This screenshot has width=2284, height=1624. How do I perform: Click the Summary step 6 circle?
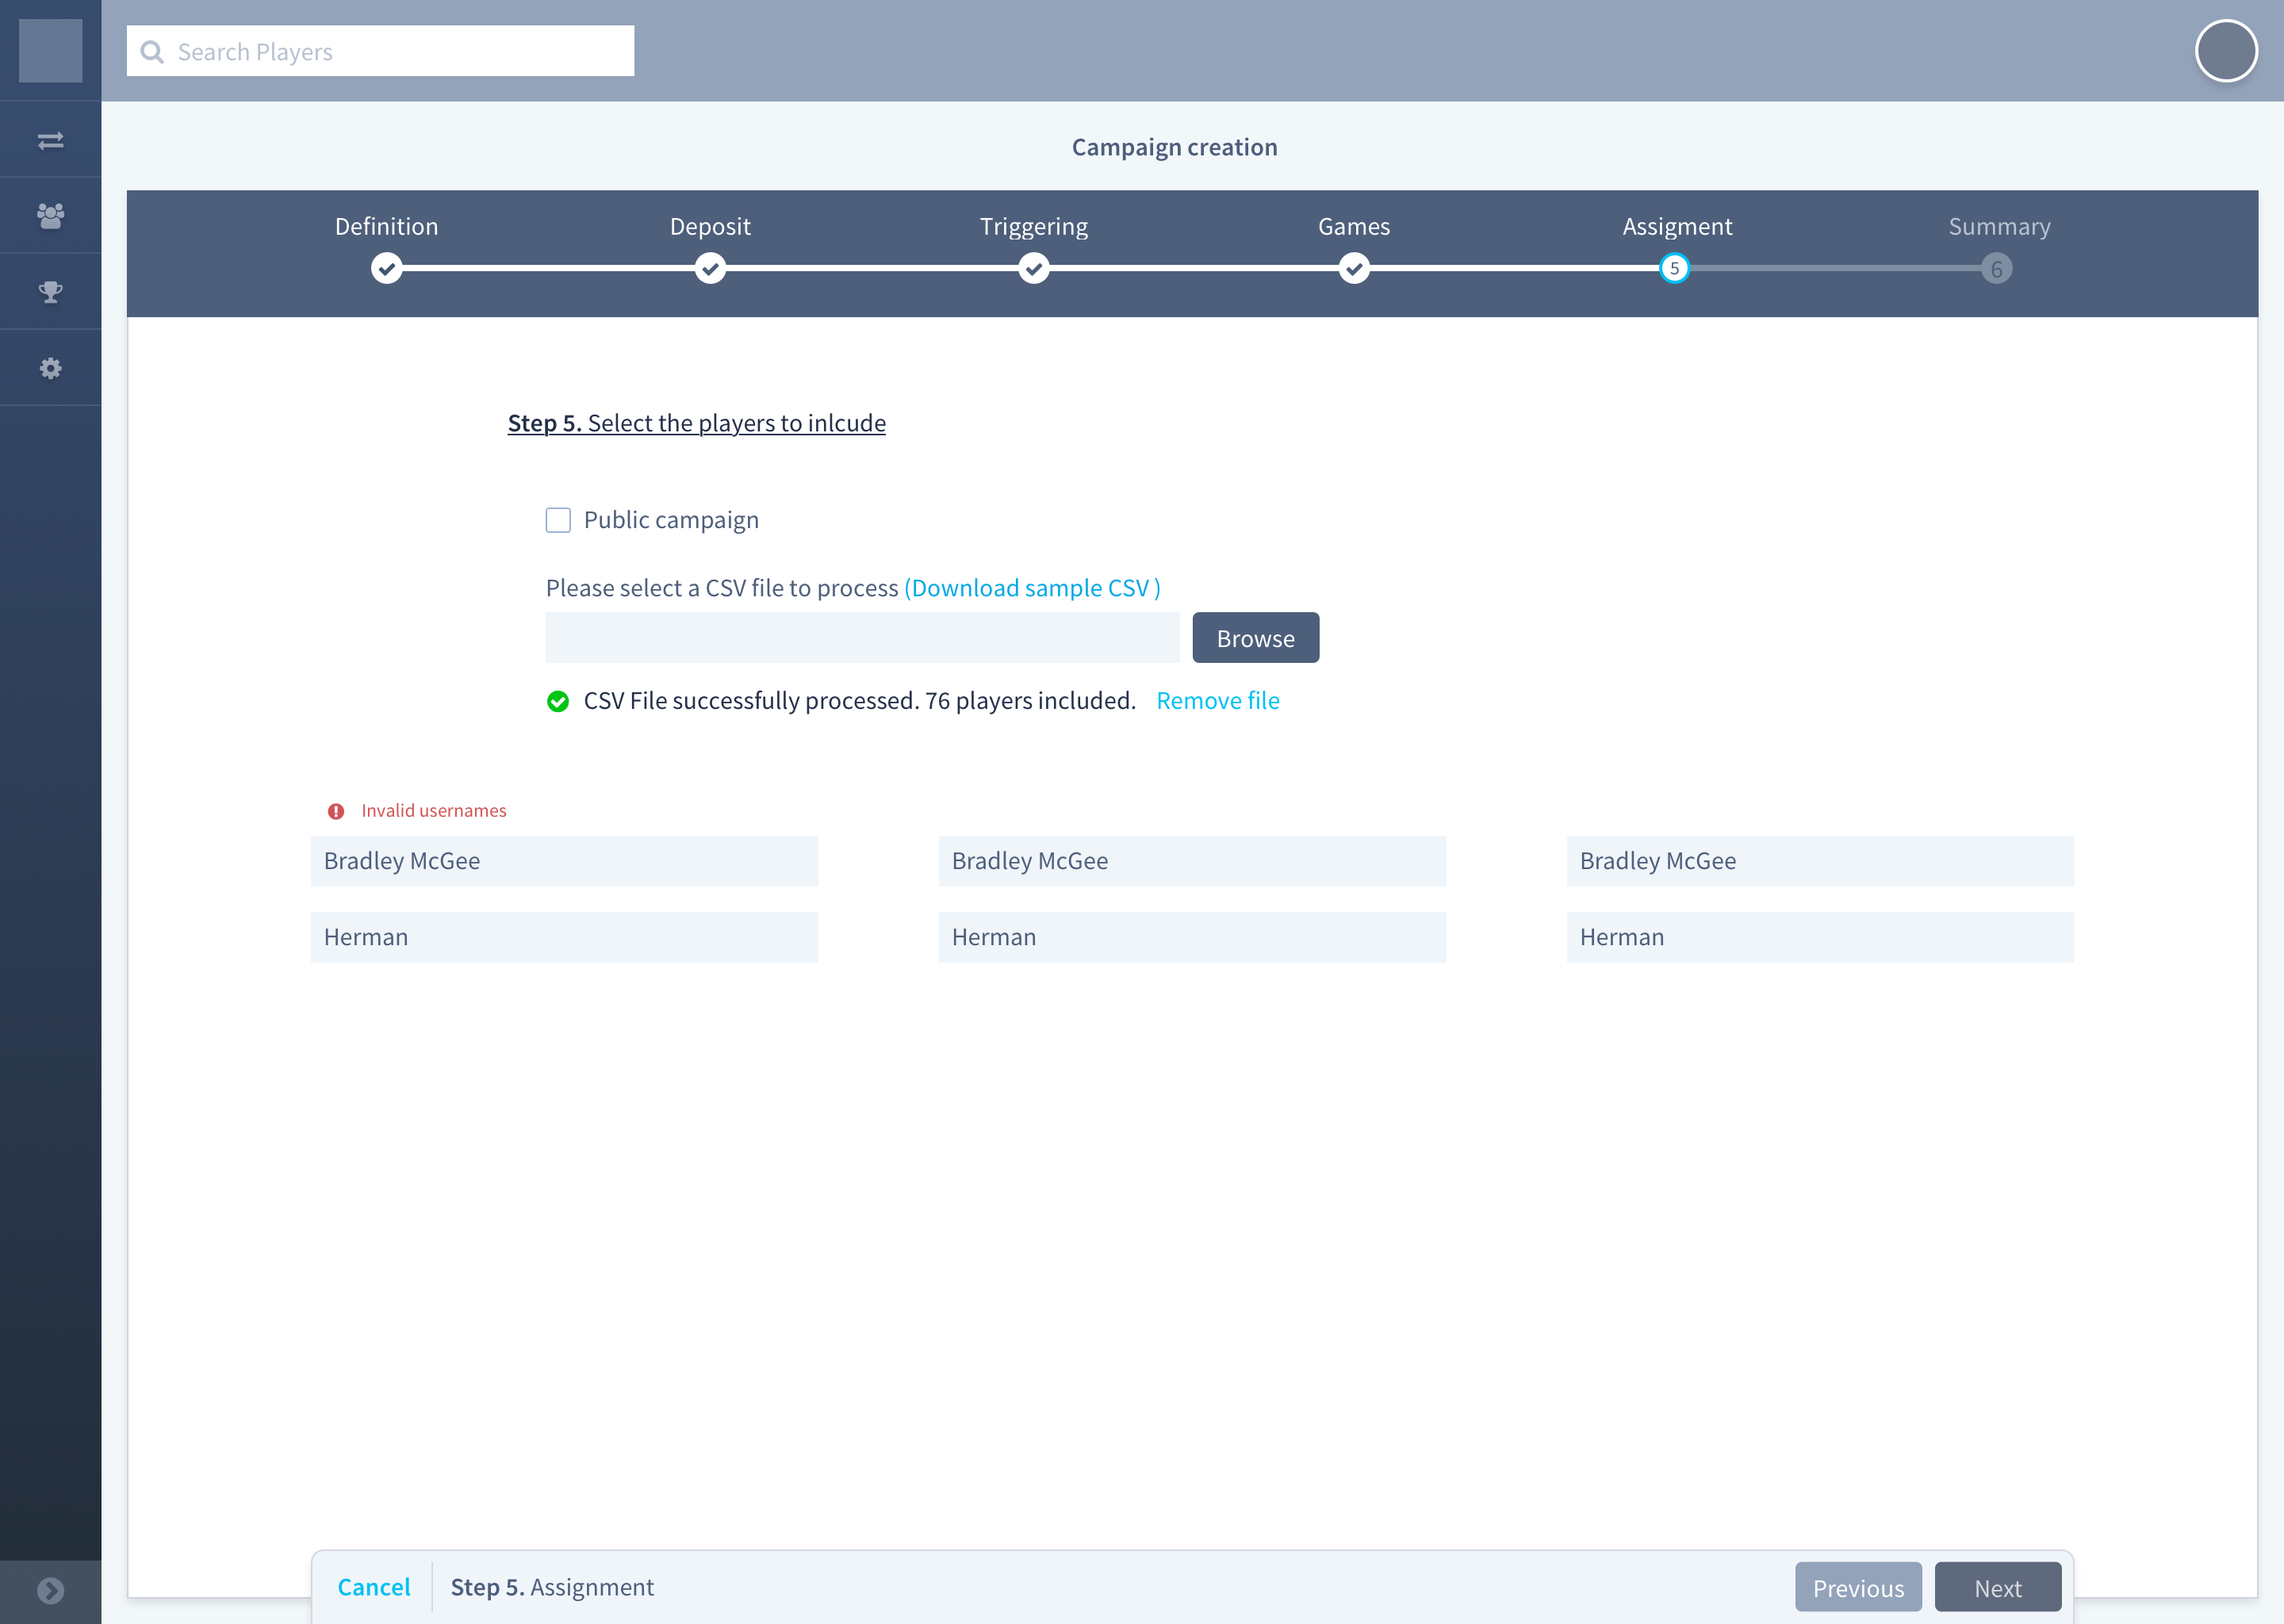coord(1996,269)
